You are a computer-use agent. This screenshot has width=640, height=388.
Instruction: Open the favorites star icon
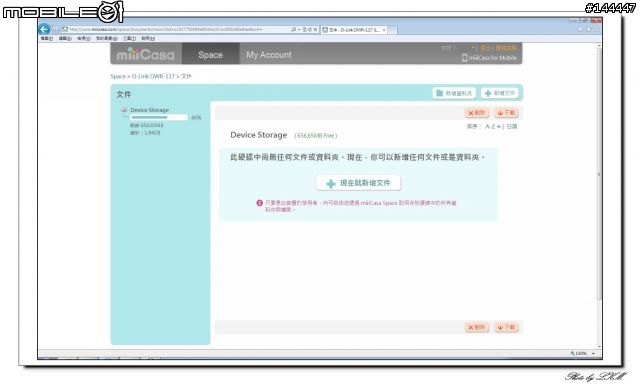[589, 29]
